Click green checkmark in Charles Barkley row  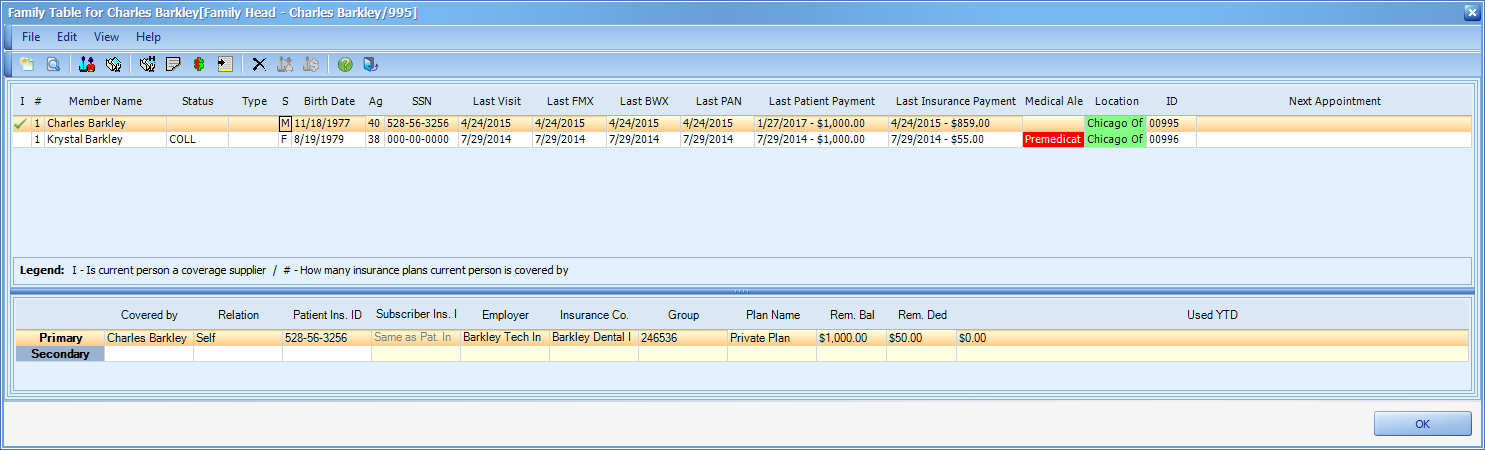click(20, 123)
